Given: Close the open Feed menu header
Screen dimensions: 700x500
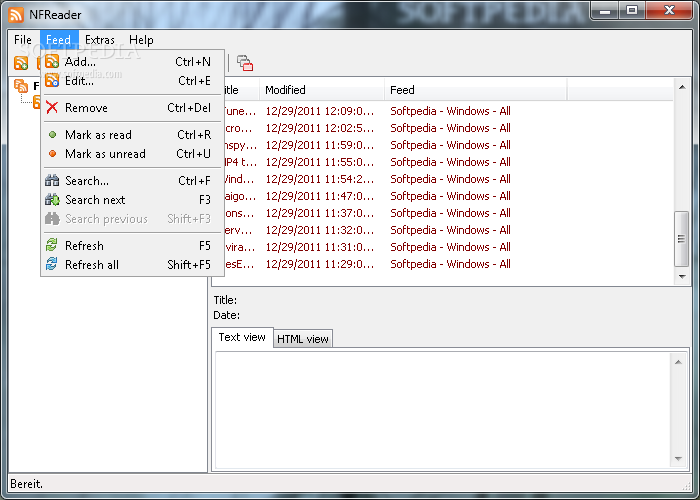Looking at the screenshot, I should (x=59, y=40).
